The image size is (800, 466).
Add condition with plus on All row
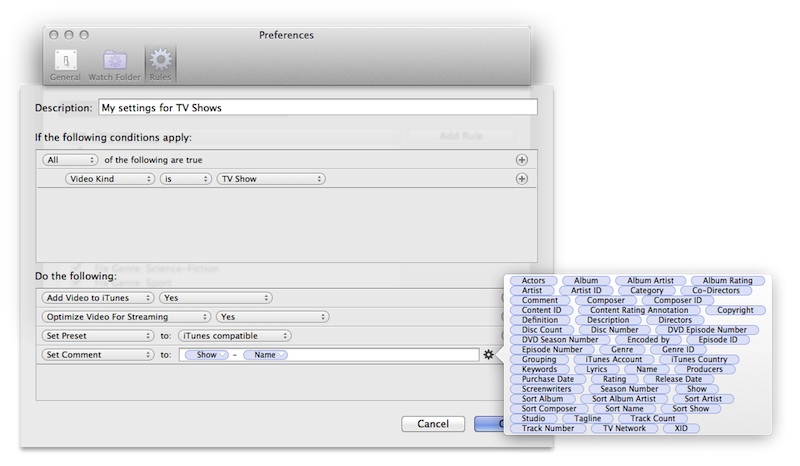521,160
